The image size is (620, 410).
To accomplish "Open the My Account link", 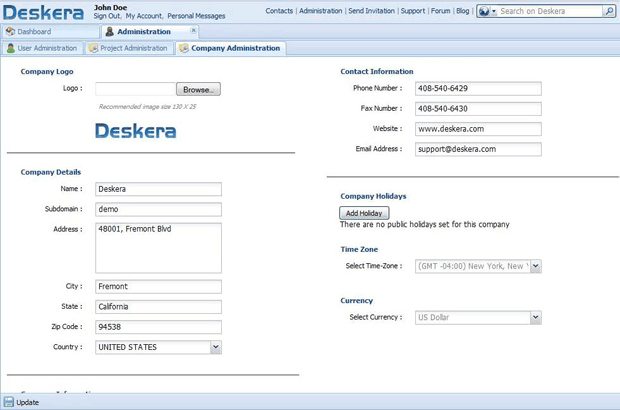I will coord(144,16).
